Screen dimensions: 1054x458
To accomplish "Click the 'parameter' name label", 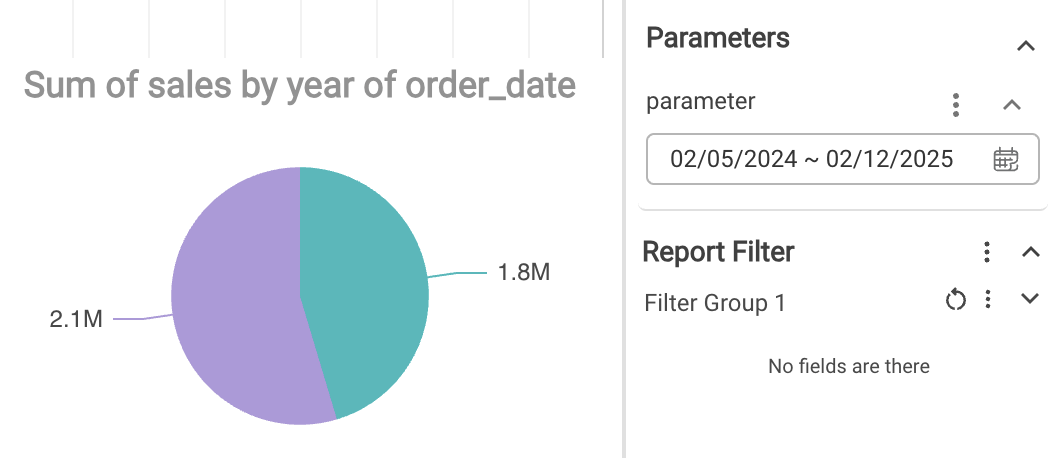I will (701, 101).
